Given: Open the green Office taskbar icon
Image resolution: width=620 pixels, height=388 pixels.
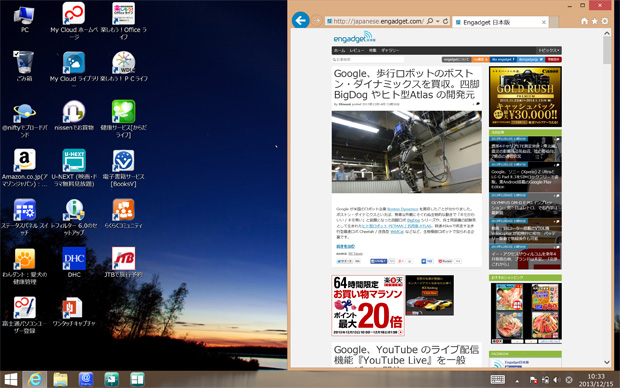Looking at the screenshot, I should (112, 380).
